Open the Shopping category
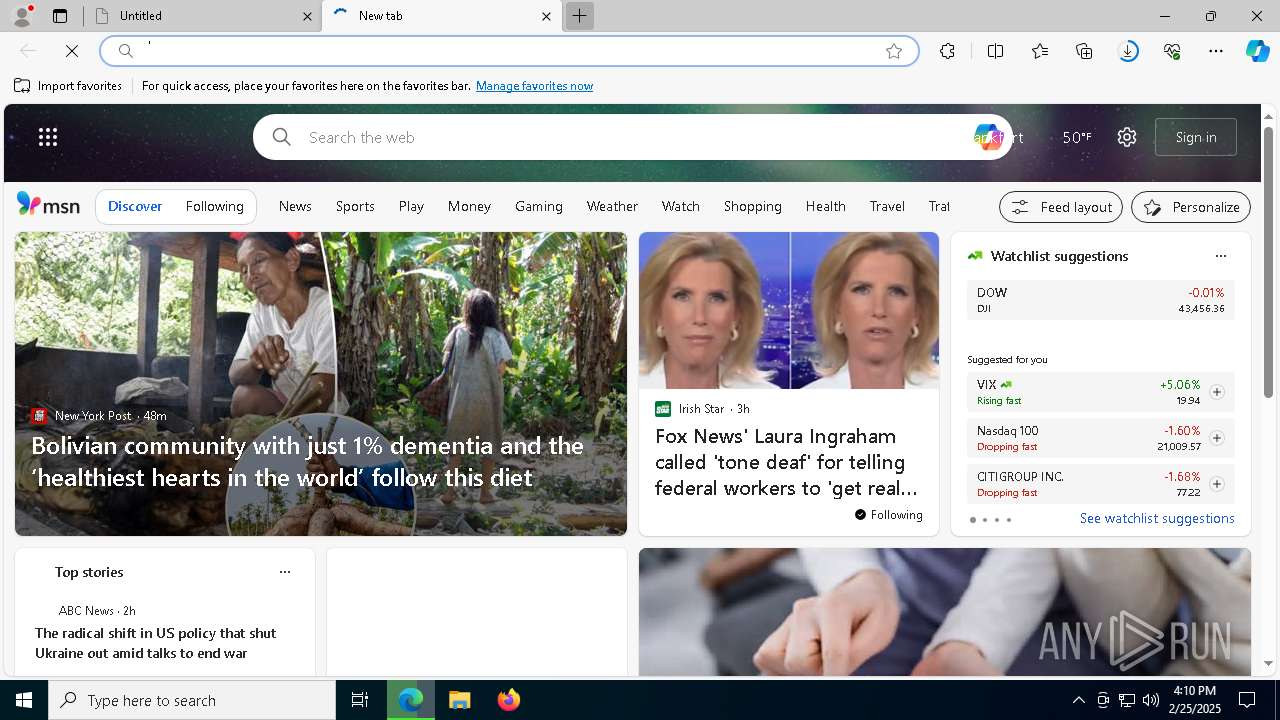This screenshot has width=1280, height=720. (x=752, y=206)
